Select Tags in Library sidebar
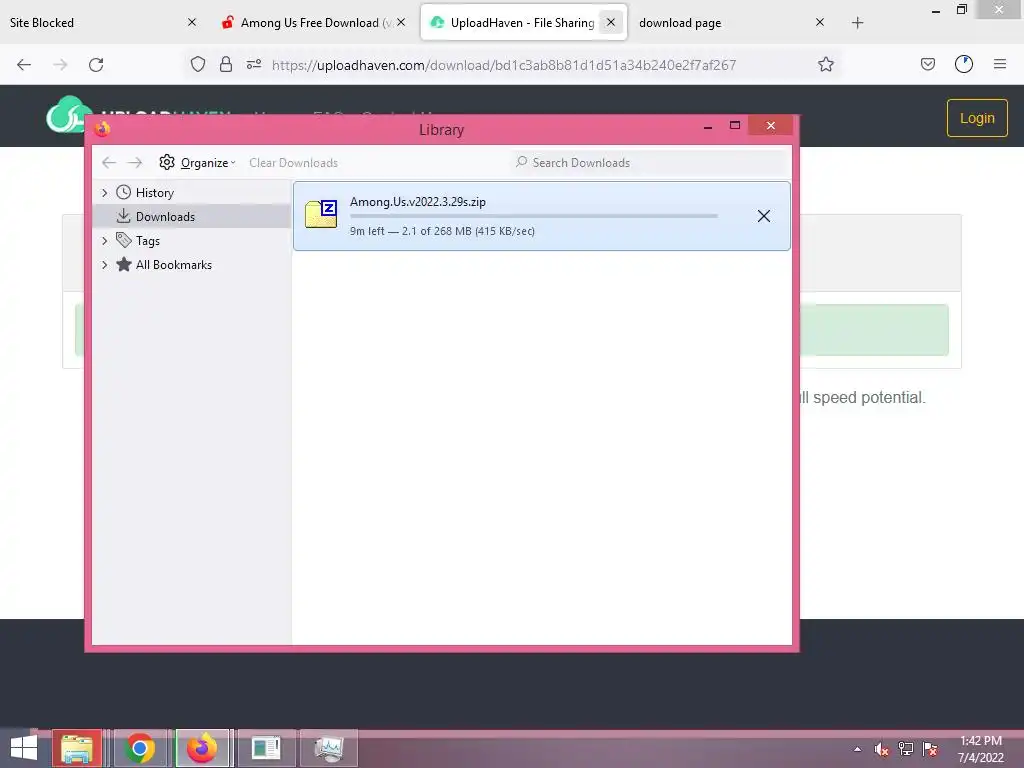Image resolution: width=1024 pixels, height=768 pixels. click(x=148, y=241)
